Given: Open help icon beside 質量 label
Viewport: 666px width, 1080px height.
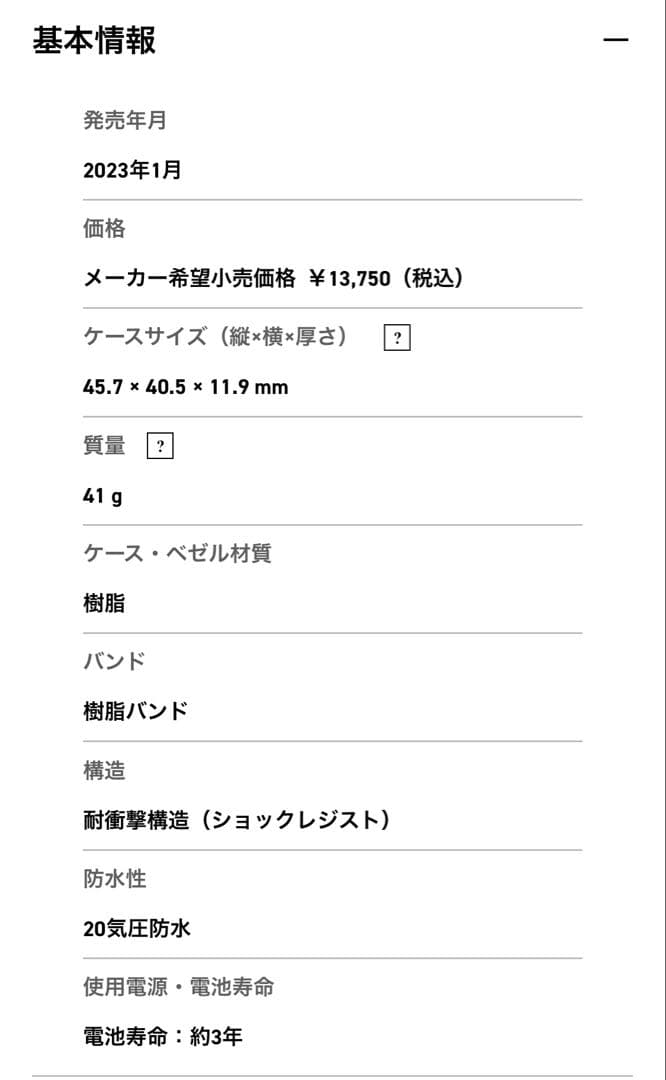Looking at the screenshot, I should [160, 446].
